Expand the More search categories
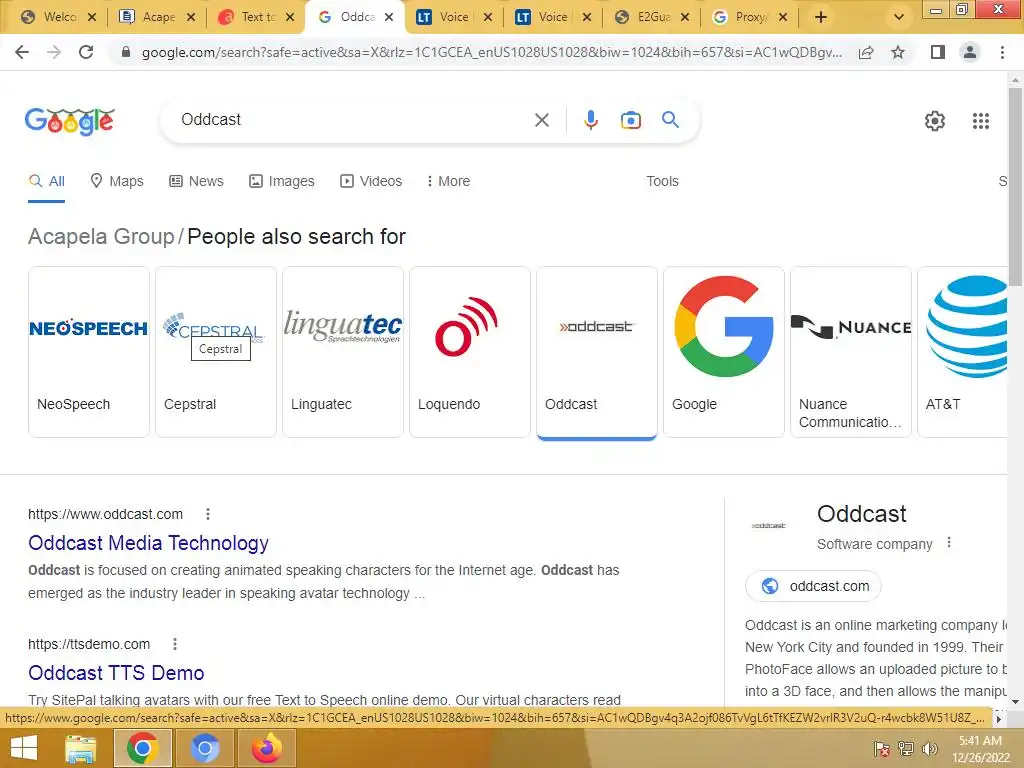 pos(448,181)
